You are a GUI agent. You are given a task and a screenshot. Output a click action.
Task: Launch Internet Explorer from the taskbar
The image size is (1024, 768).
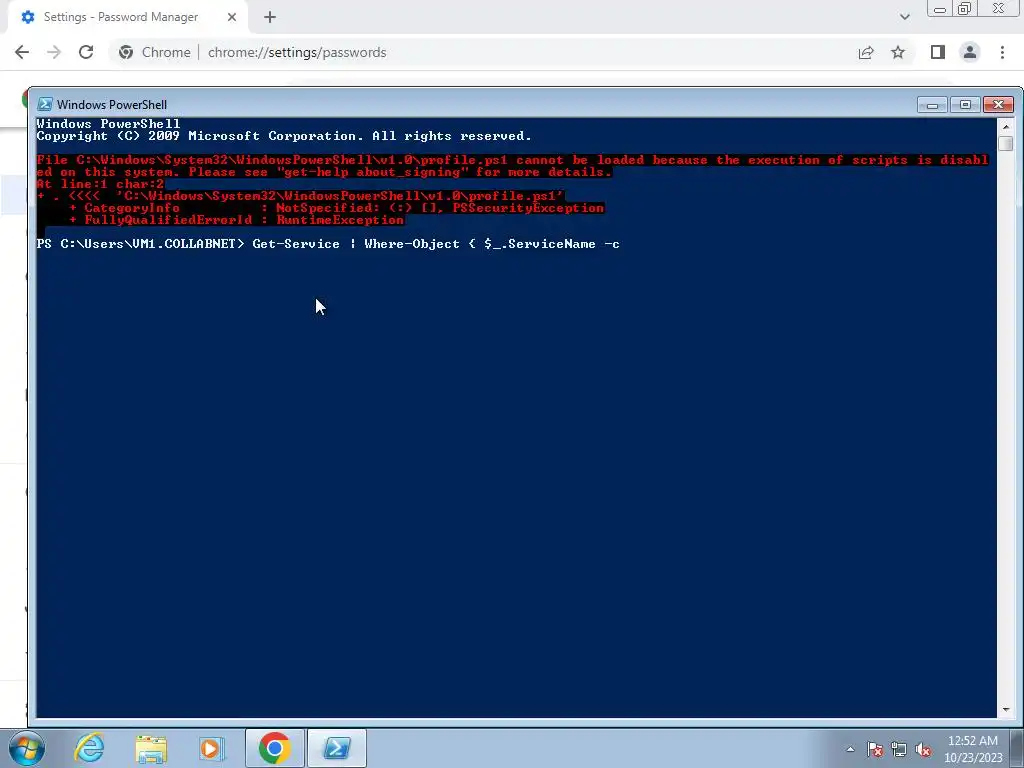[x=89, y=748]
